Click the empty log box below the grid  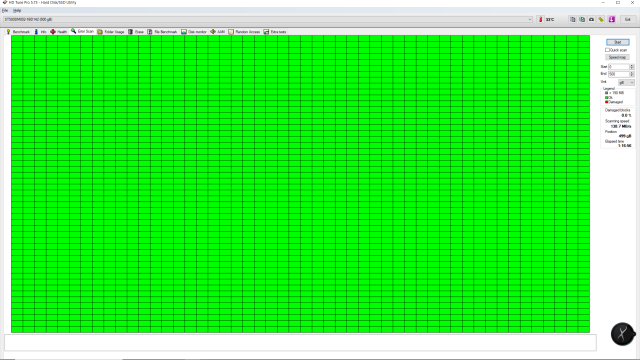[x=300, y=342]
